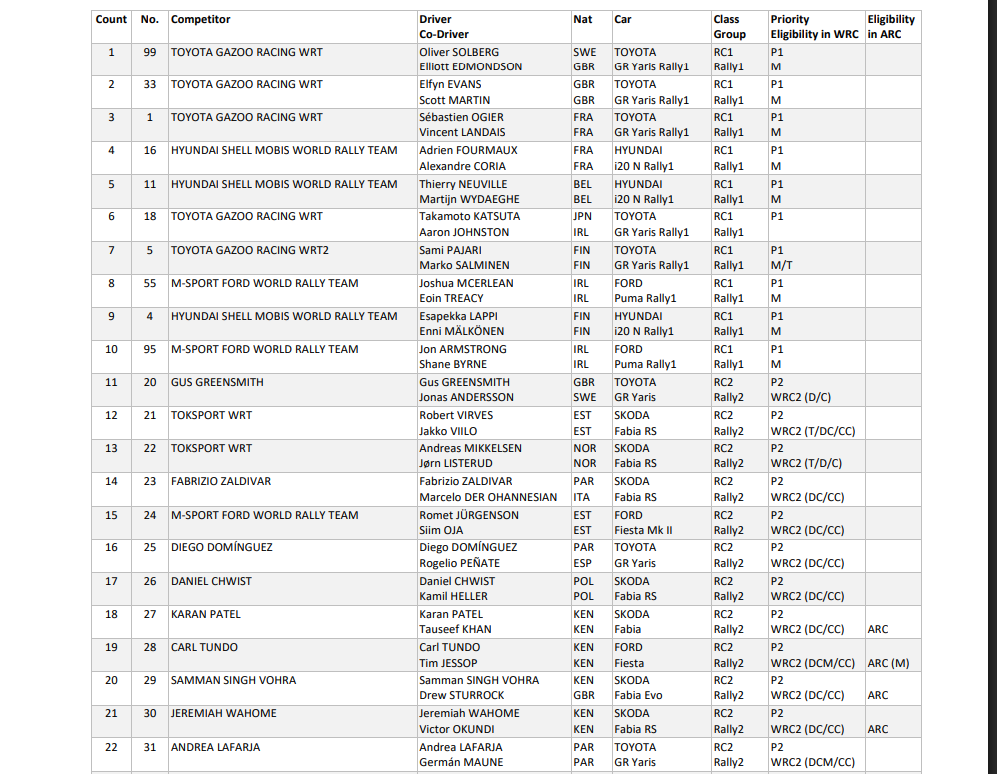Click the M/T priority entry

click(x=782, y=266)
